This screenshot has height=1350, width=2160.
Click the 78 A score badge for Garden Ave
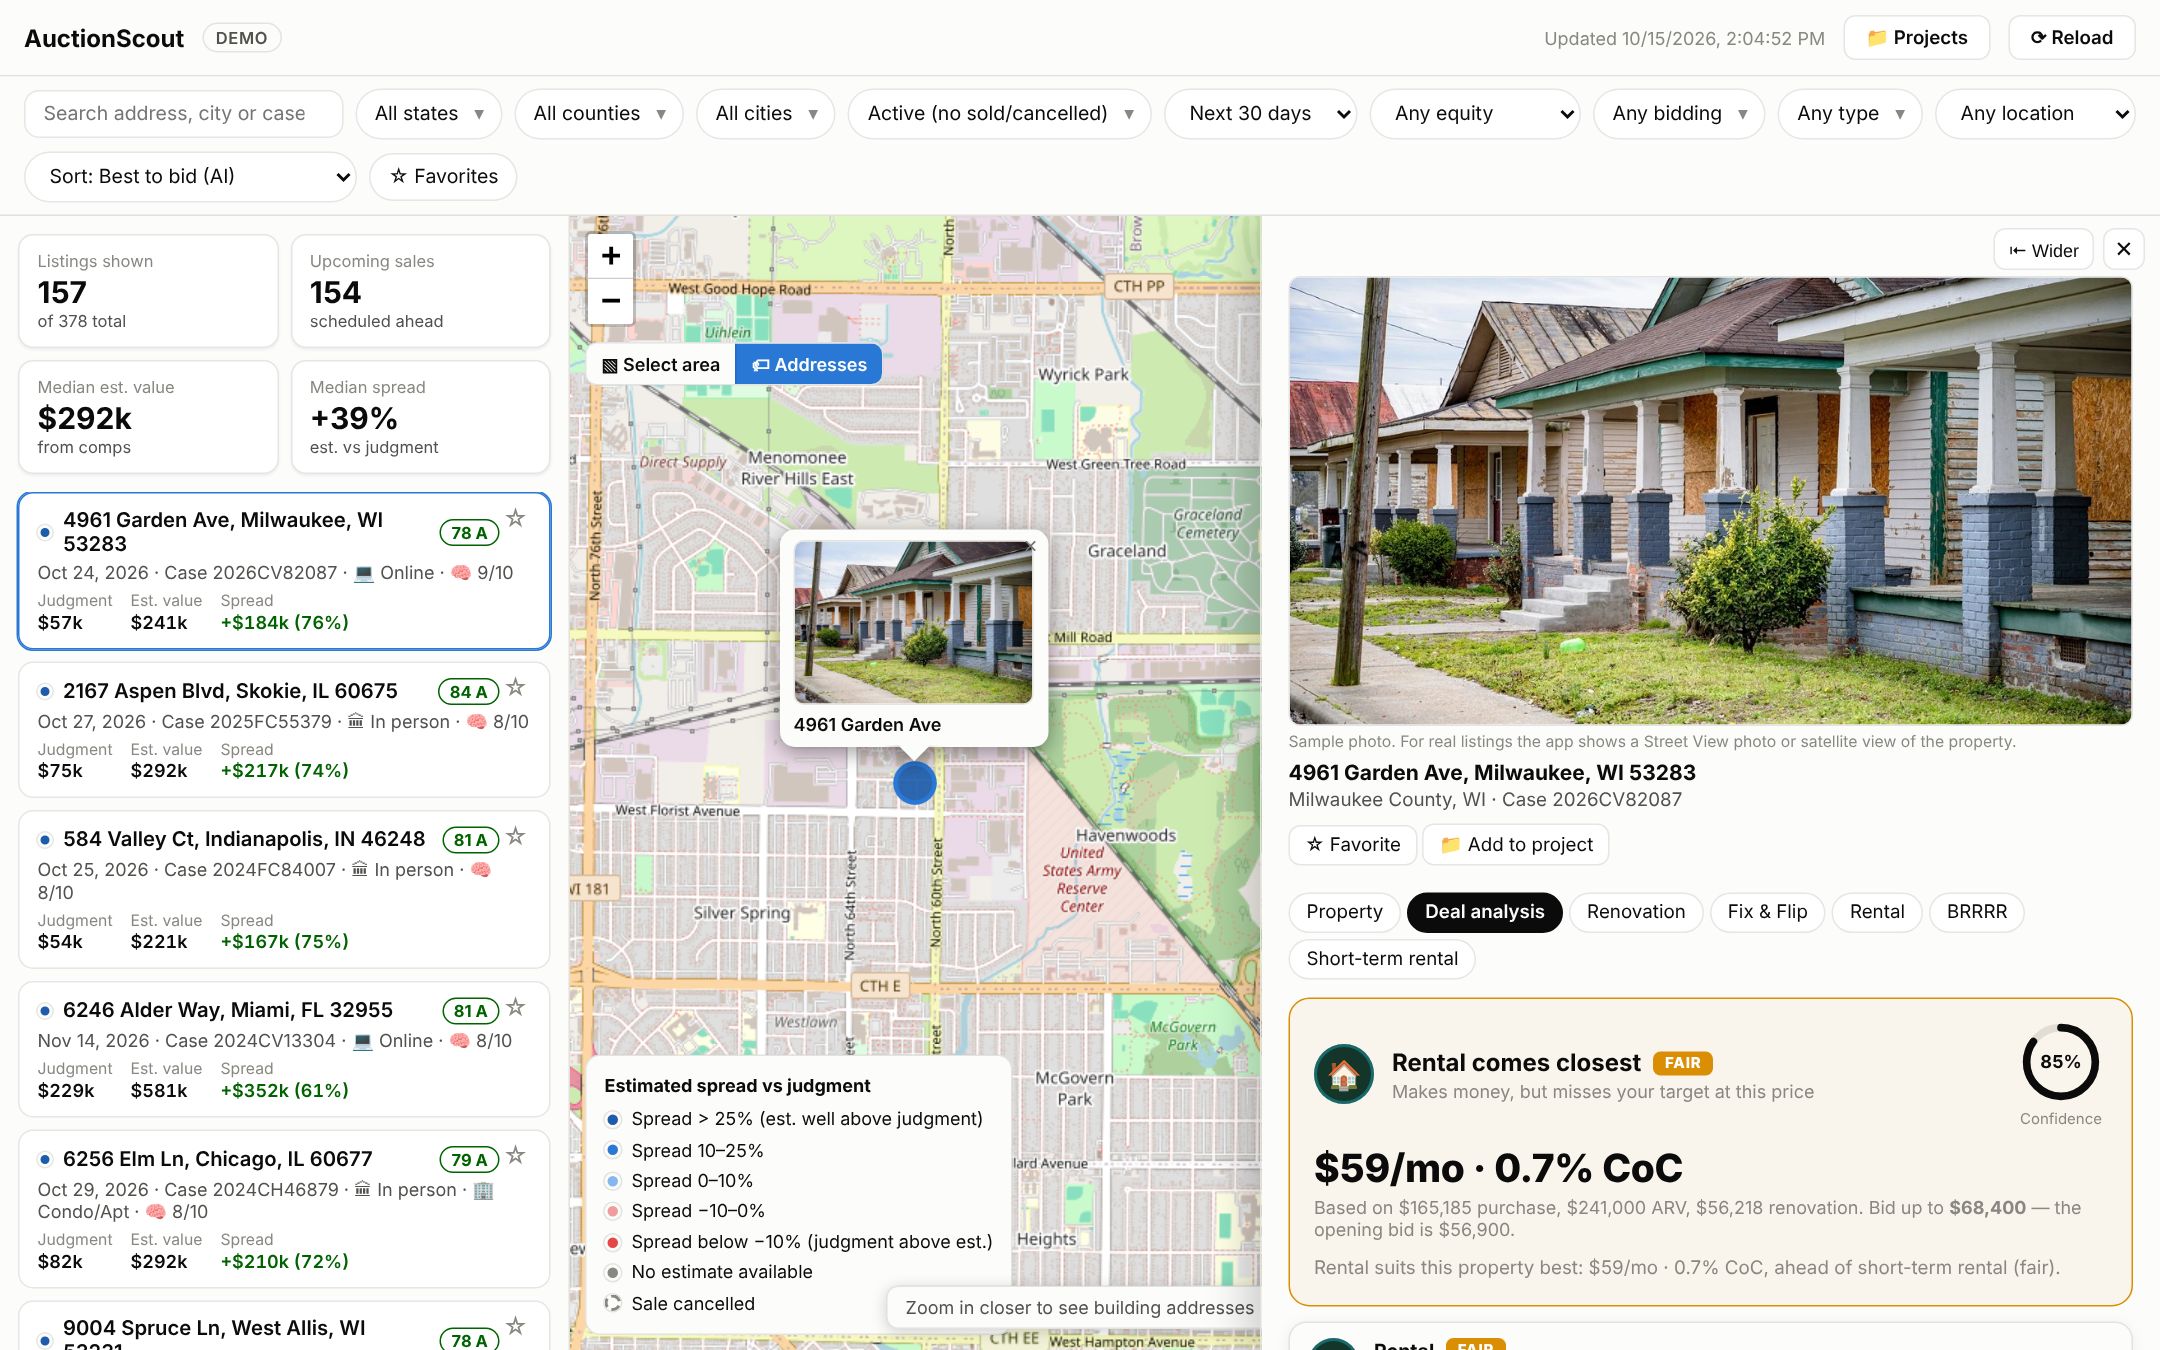pyautogui.click(x=469, y=533)
